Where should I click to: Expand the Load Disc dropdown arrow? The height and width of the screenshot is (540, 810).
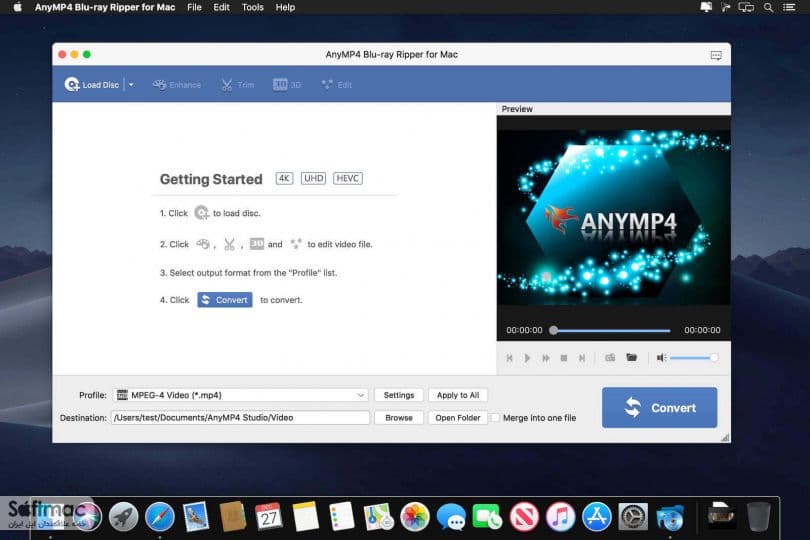131,85
